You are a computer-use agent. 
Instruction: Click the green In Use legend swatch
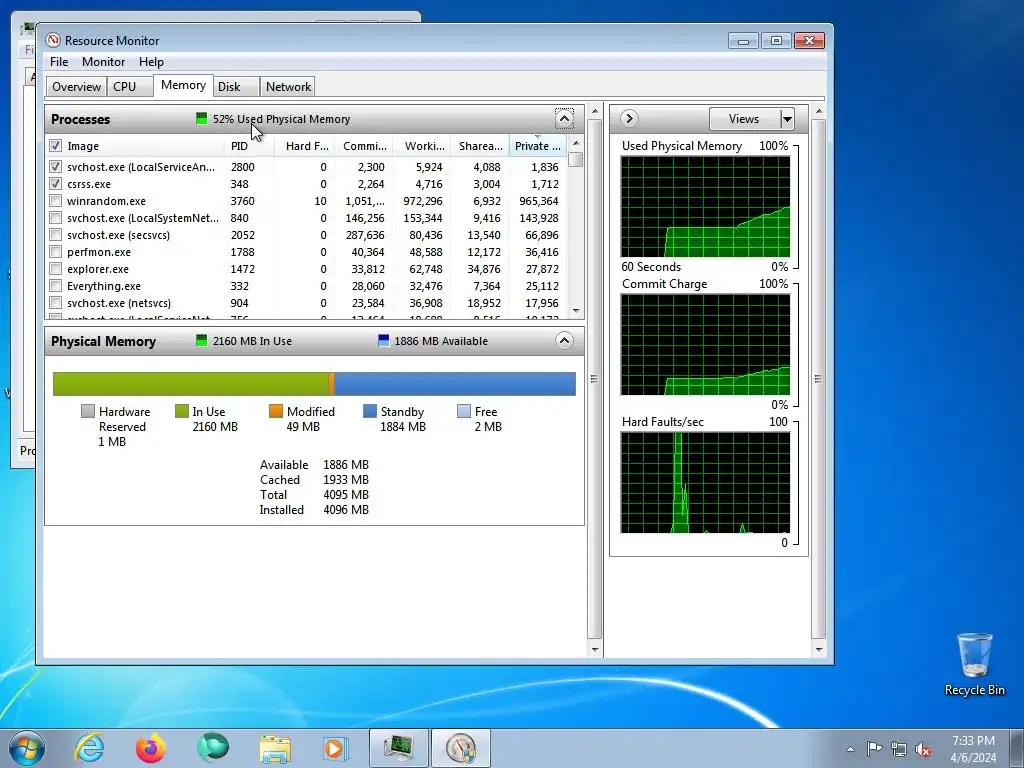coord(182,411)
